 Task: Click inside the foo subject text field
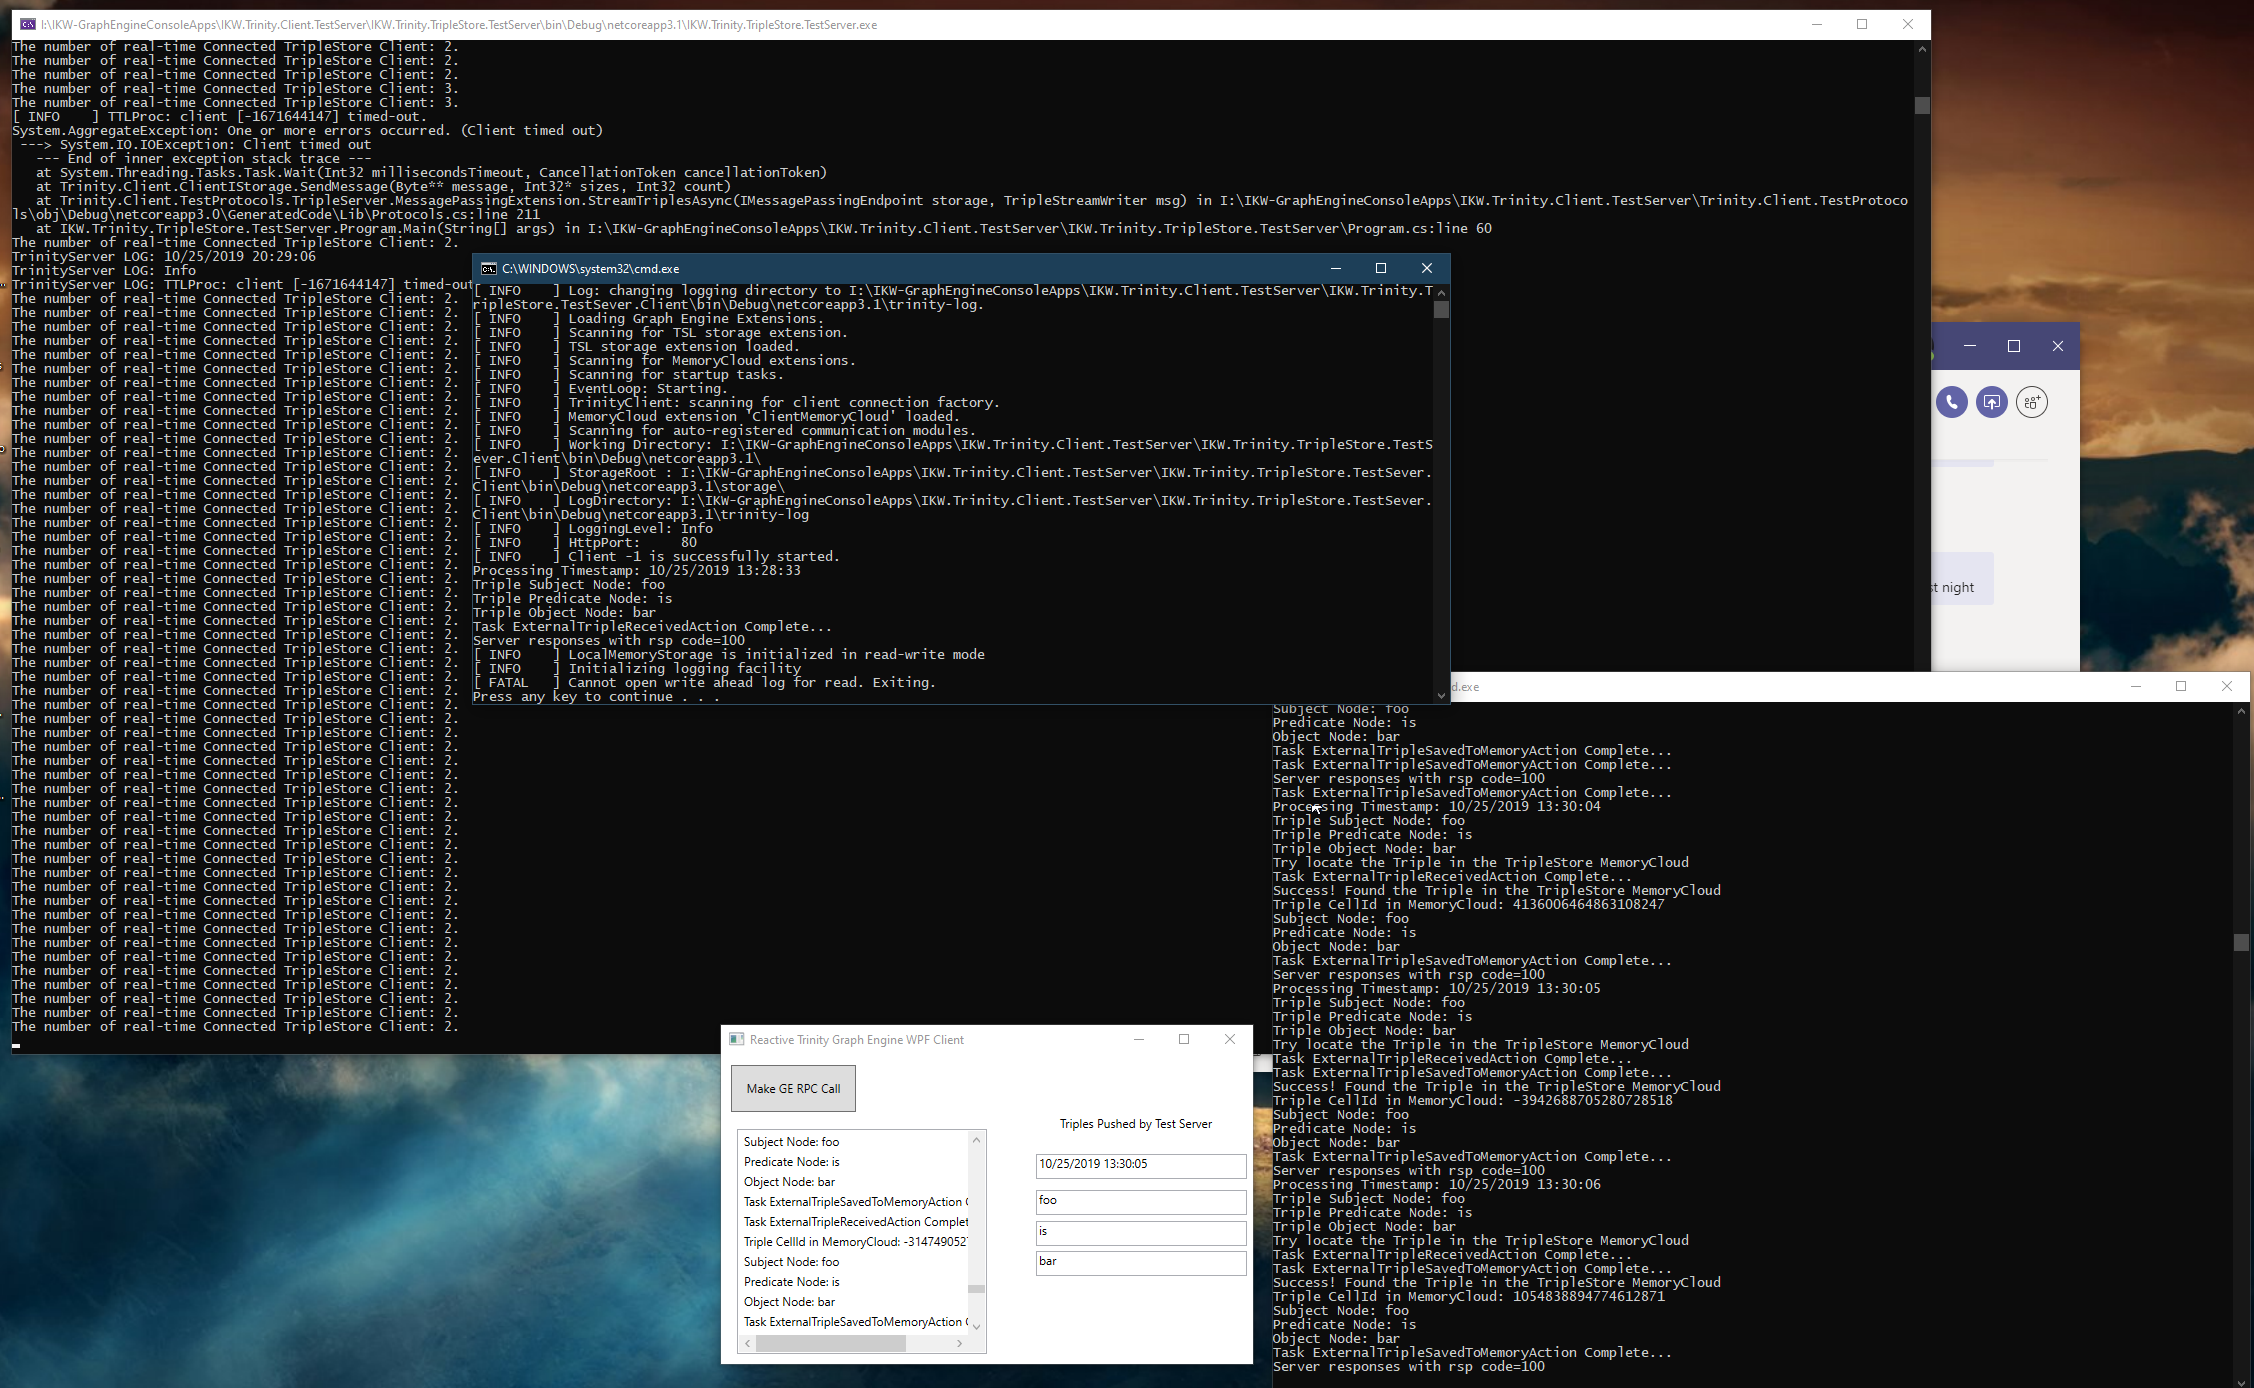click(x=1139, y=1201)
